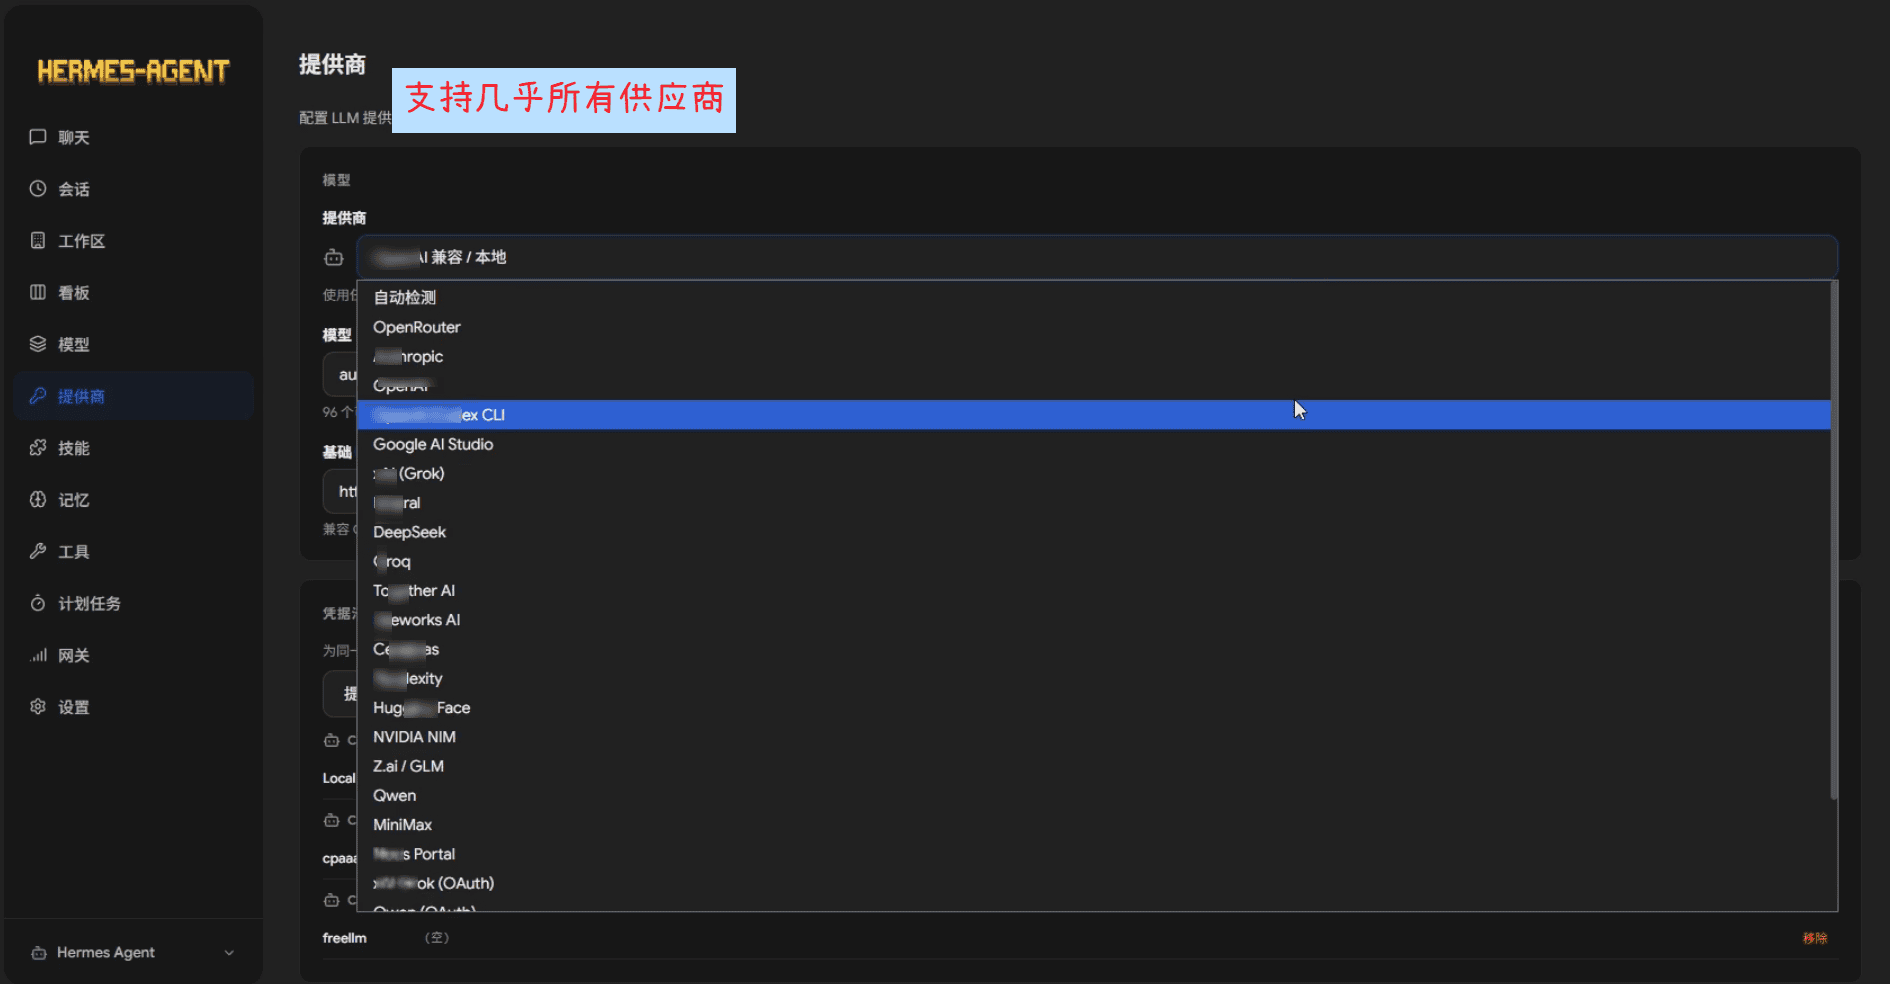Expand the Hermes Agent profile chevron

tap(229, 953)
